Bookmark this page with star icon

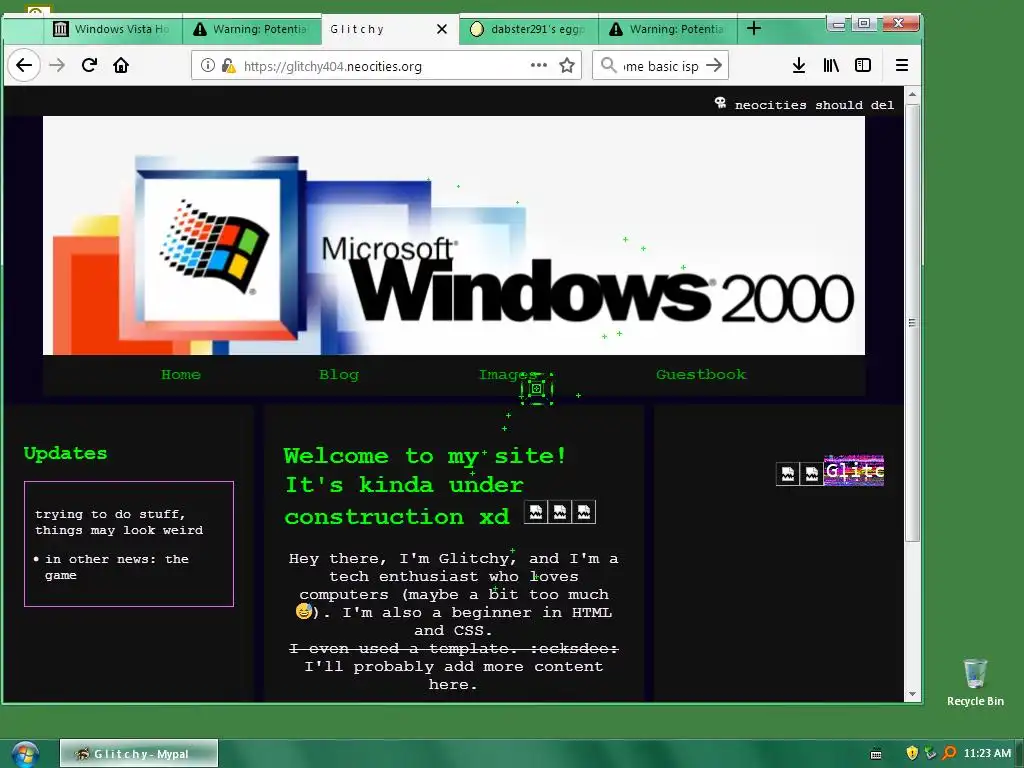(567, 65)
